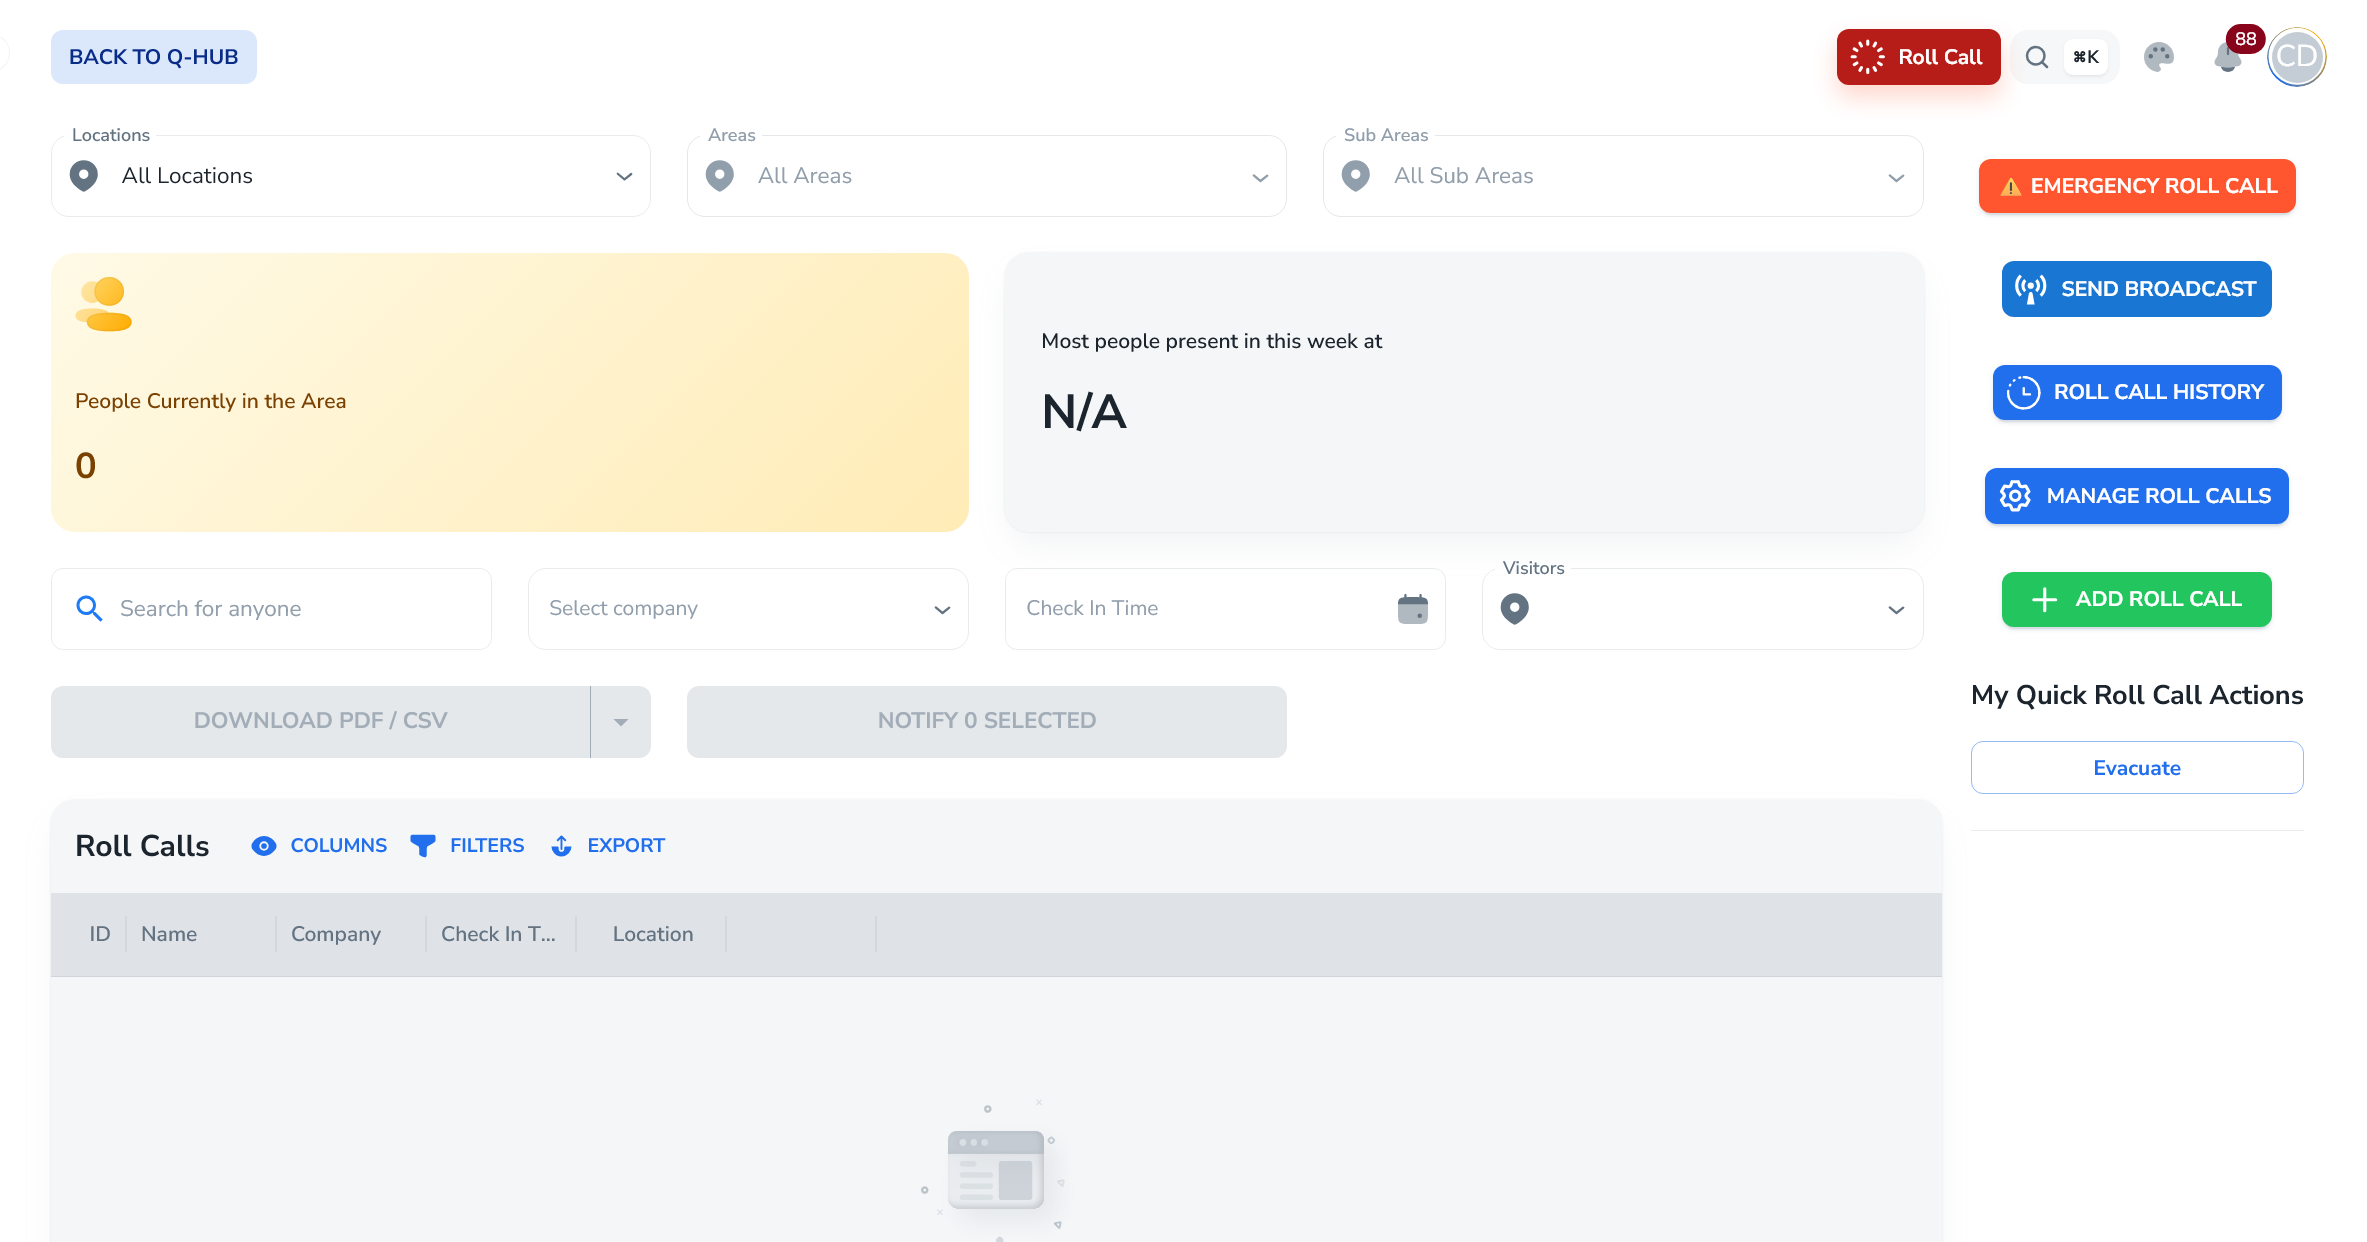Click the Evacuate quick action button
The height and width of the screenshot is (1242, 2367).
tap(2136, 768)
